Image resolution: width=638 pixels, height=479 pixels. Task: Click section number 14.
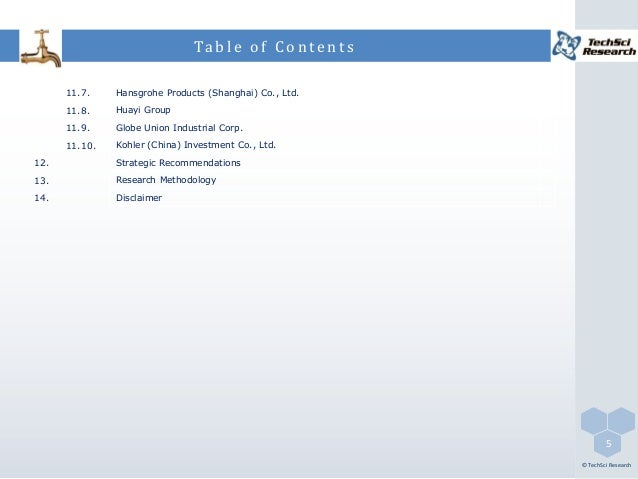click(x=42, y=198)
